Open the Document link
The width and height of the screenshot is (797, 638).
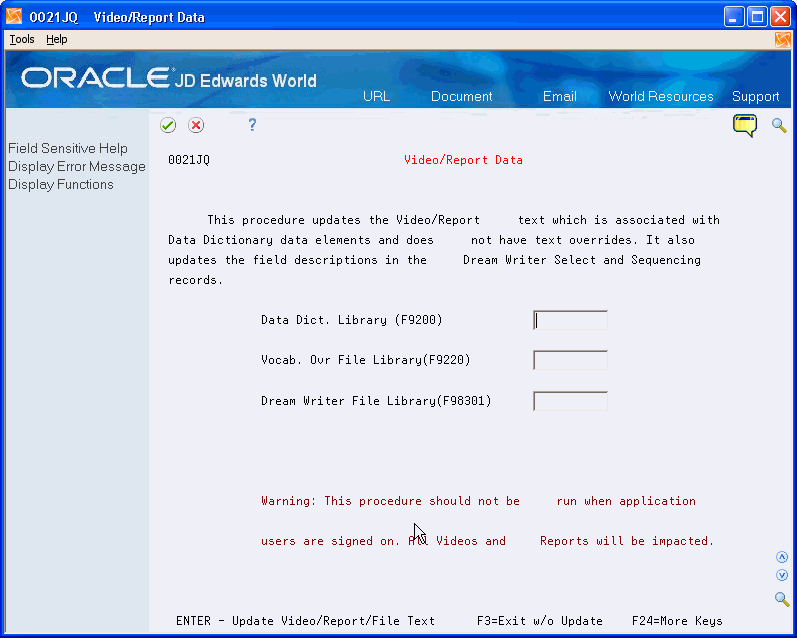coord(462,97)
